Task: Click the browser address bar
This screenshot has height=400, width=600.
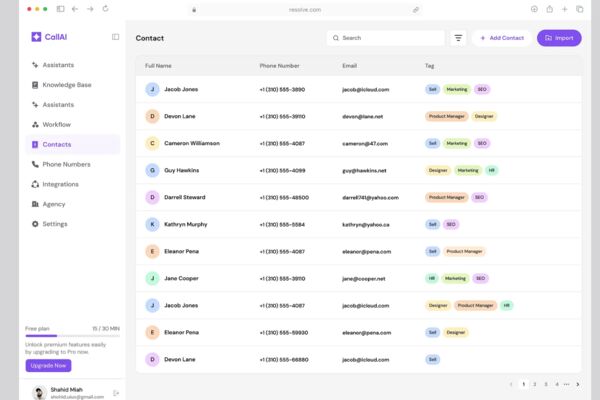Action: pos(305,10)
